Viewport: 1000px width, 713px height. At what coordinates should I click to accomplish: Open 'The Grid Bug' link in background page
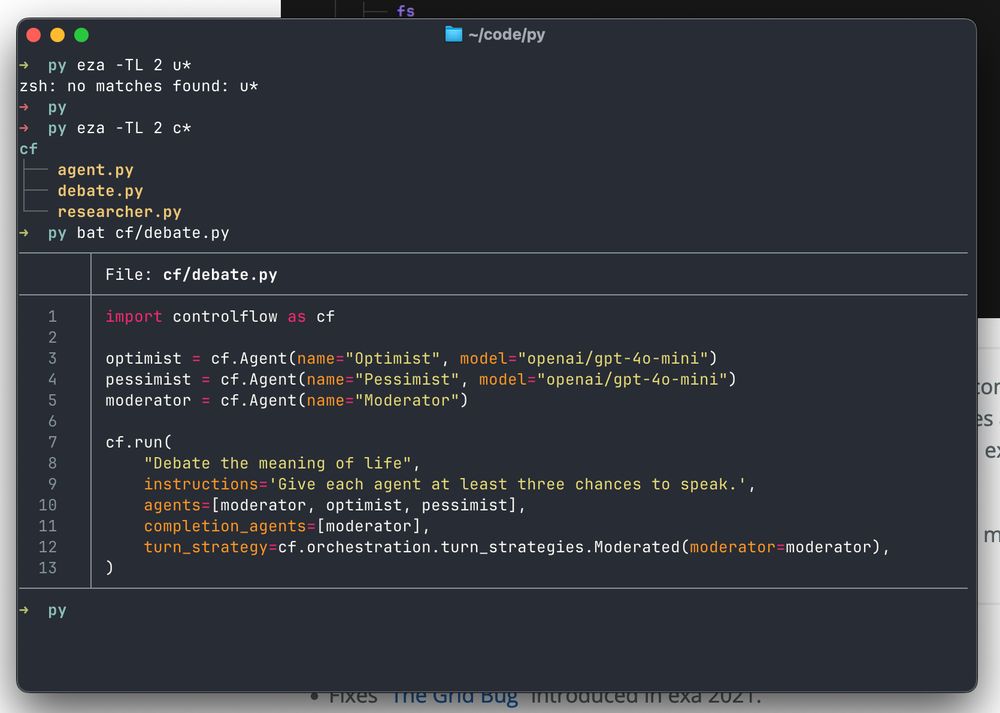point(454,696)
